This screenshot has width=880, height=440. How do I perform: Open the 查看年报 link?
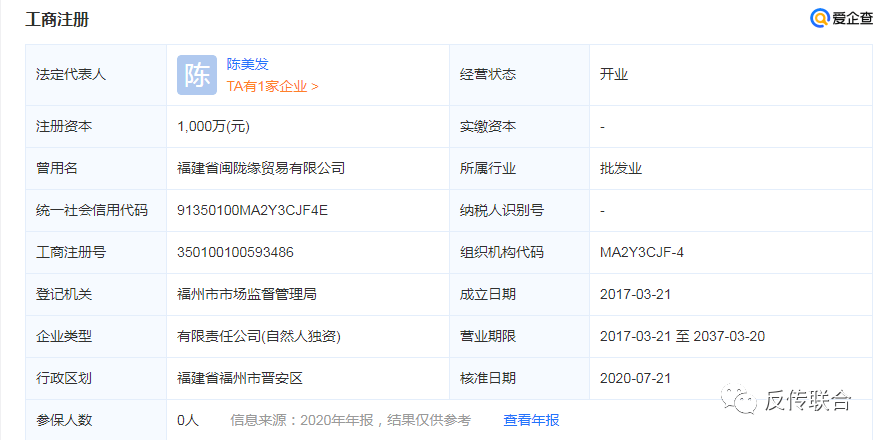pos(531,420)
